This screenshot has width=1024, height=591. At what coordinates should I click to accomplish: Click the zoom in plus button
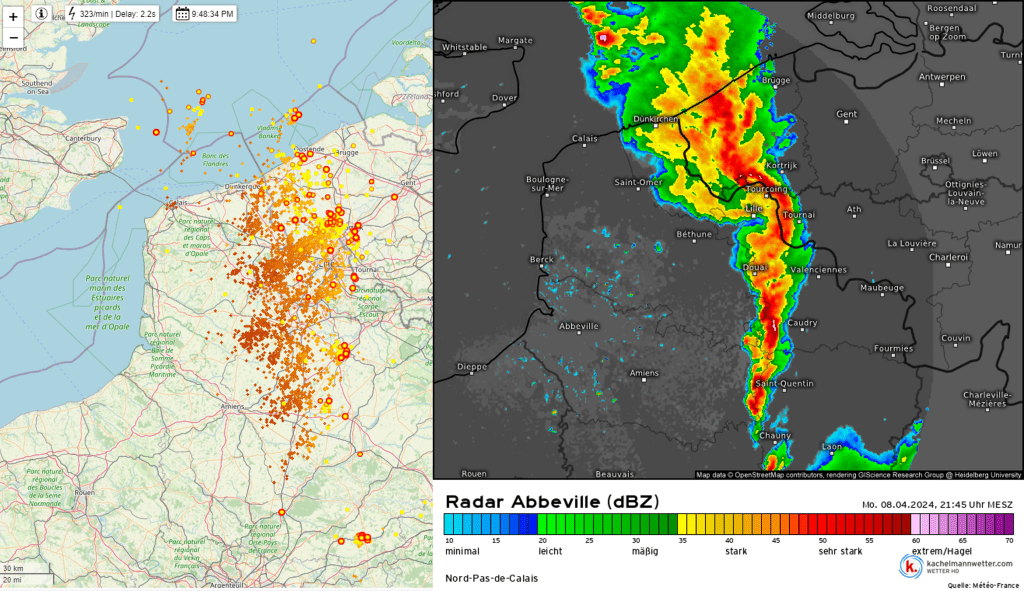coord(13,17)
